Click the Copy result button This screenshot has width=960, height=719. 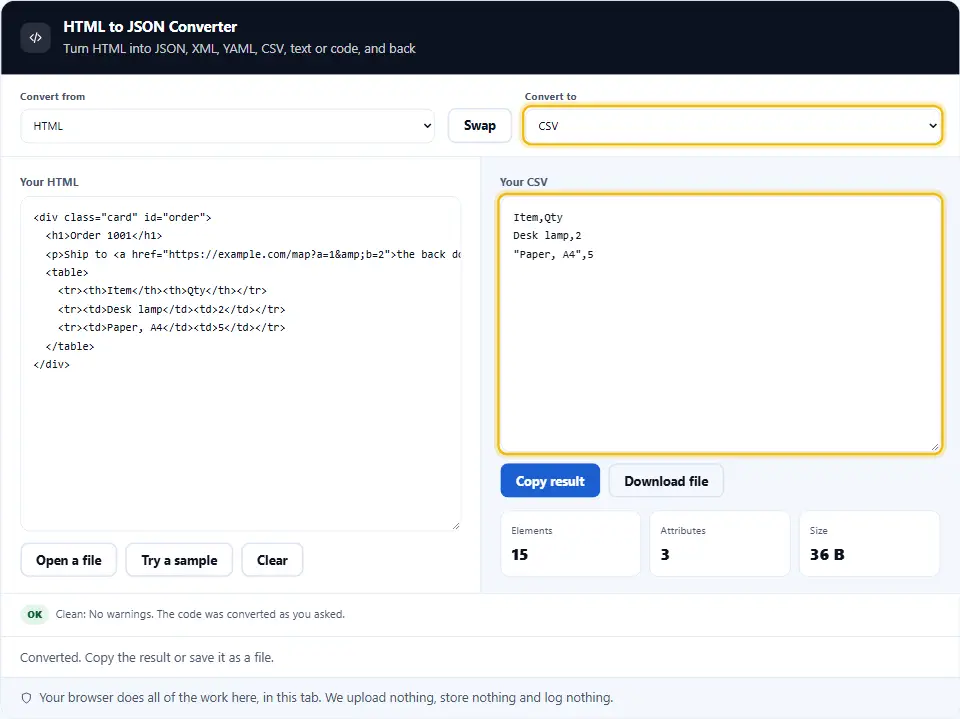[x=550, y=481]
